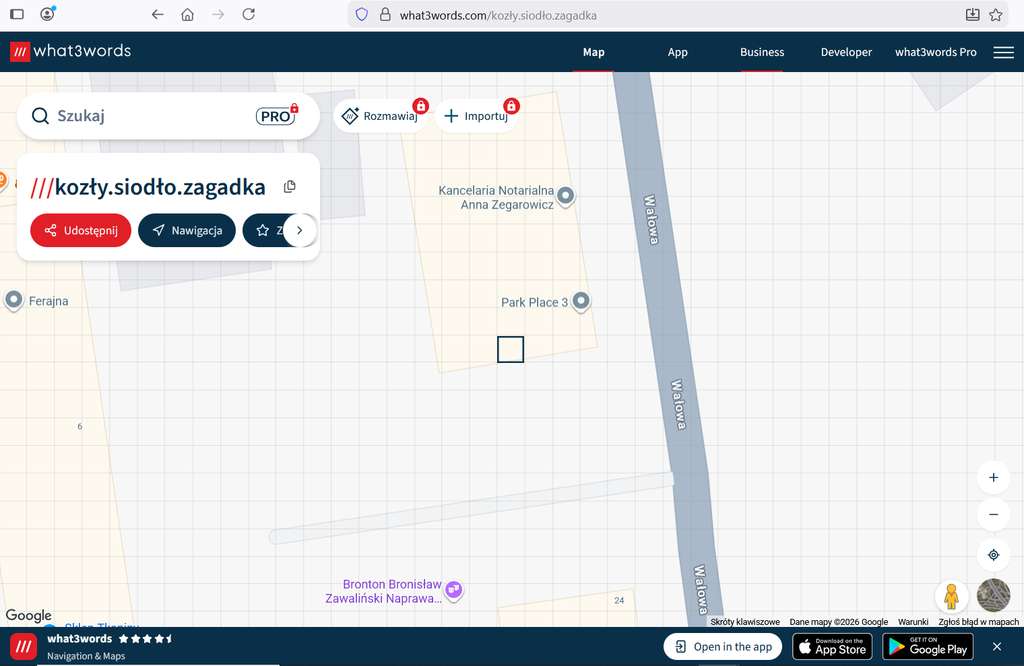The image size is (1024, 666).
Task: Click the Udostępnij share button
Action: coord(81,230)
